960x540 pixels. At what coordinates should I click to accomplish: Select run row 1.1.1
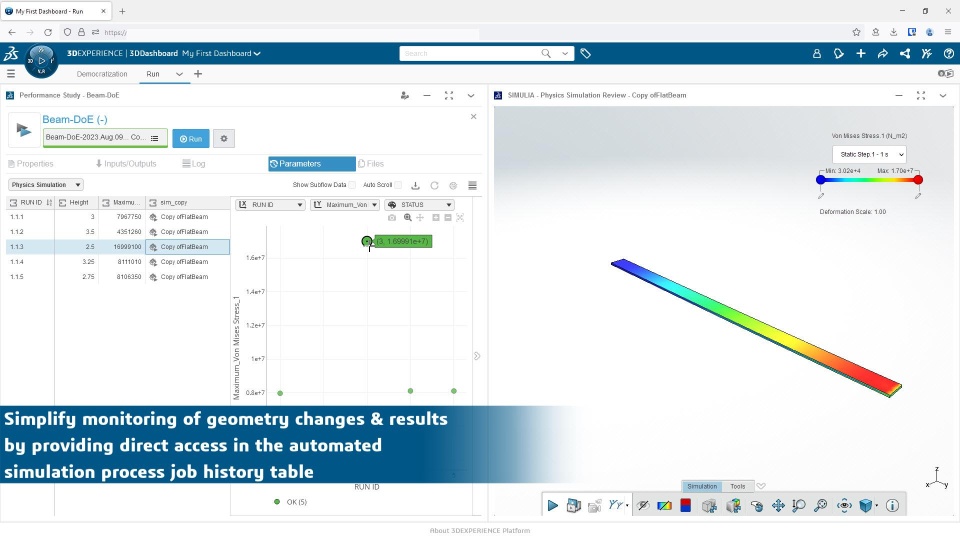pyautogui.click(x=118, y=217)
